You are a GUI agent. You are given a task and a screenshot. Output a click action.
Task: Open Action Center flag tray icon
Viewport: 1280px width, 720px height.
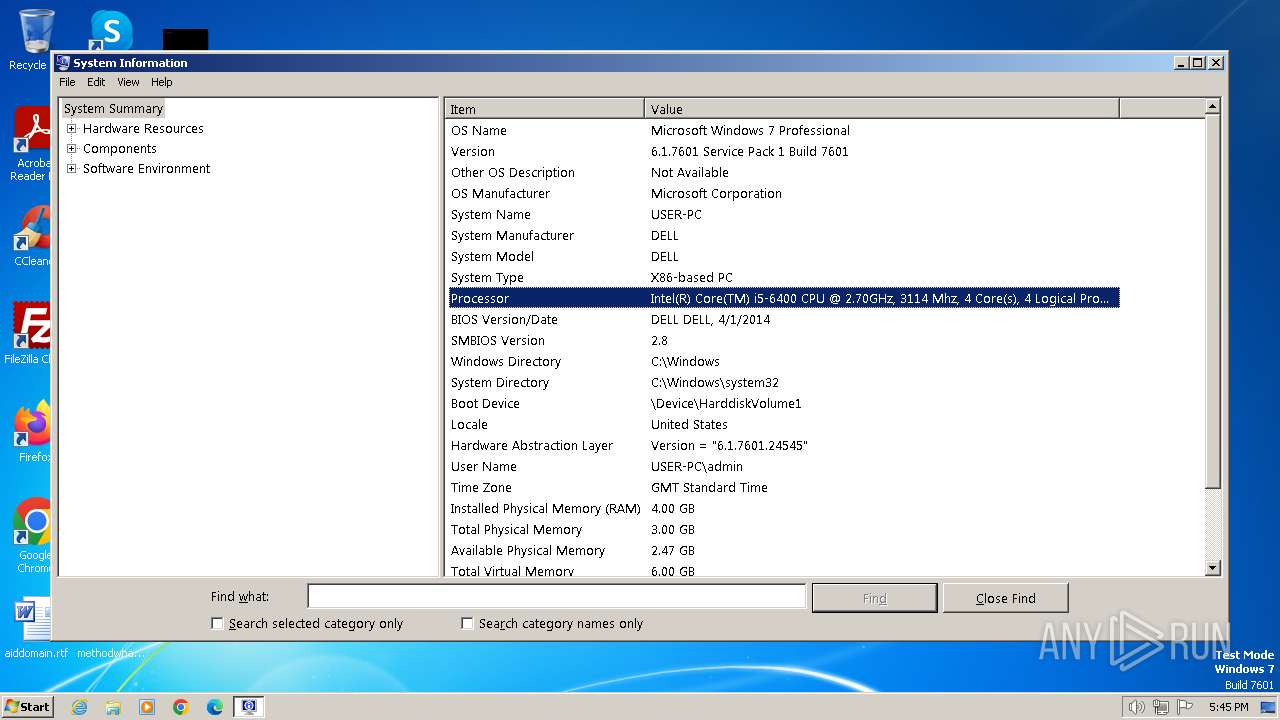1184,707
